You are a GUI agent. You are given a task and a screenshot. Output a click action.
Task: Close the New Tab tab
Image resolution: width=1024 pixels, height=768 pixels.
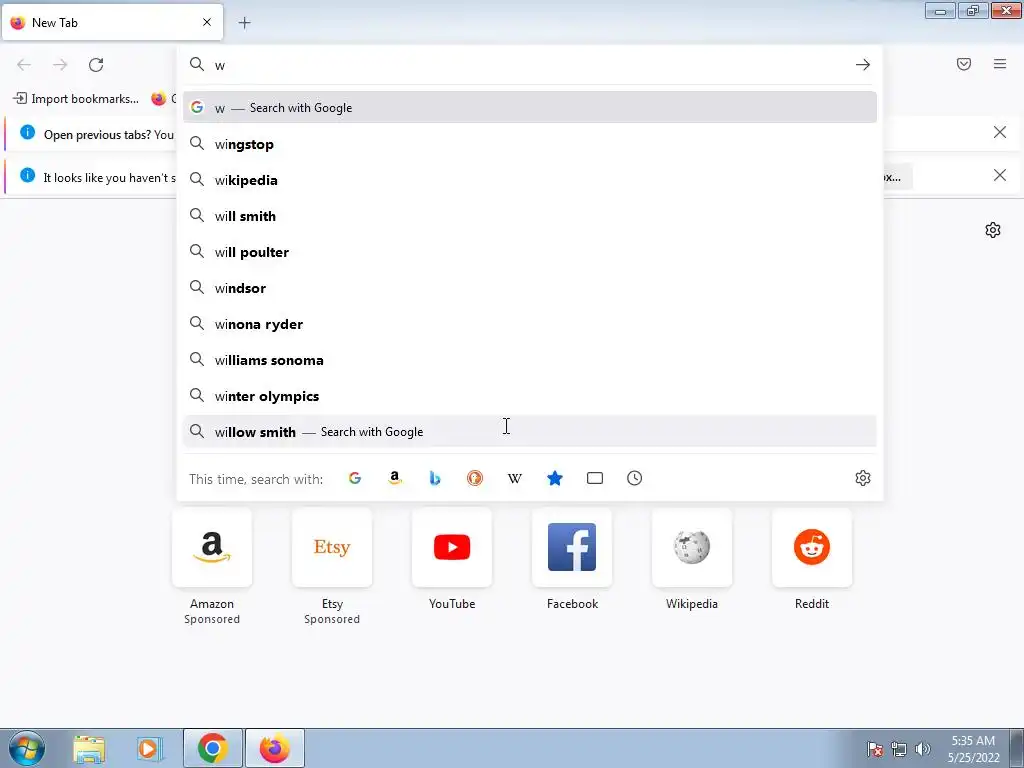tap(207, 22)
